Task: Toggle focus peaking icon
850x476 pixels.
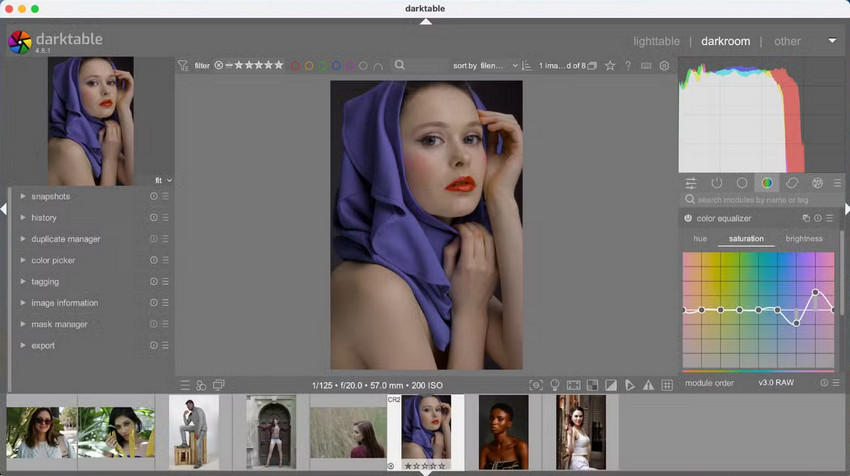Action: [x=536, y=385]
